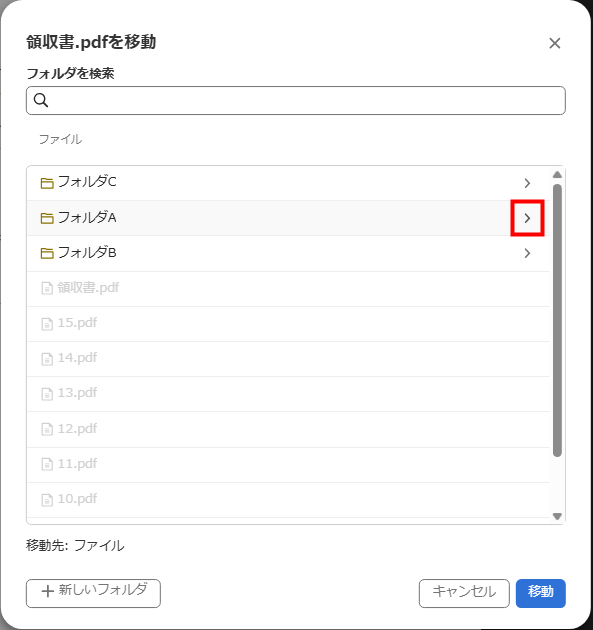This screenshot has height=630, width=593.
Task: Expand フォルダB with its chevron
Action: pos(527,253)
